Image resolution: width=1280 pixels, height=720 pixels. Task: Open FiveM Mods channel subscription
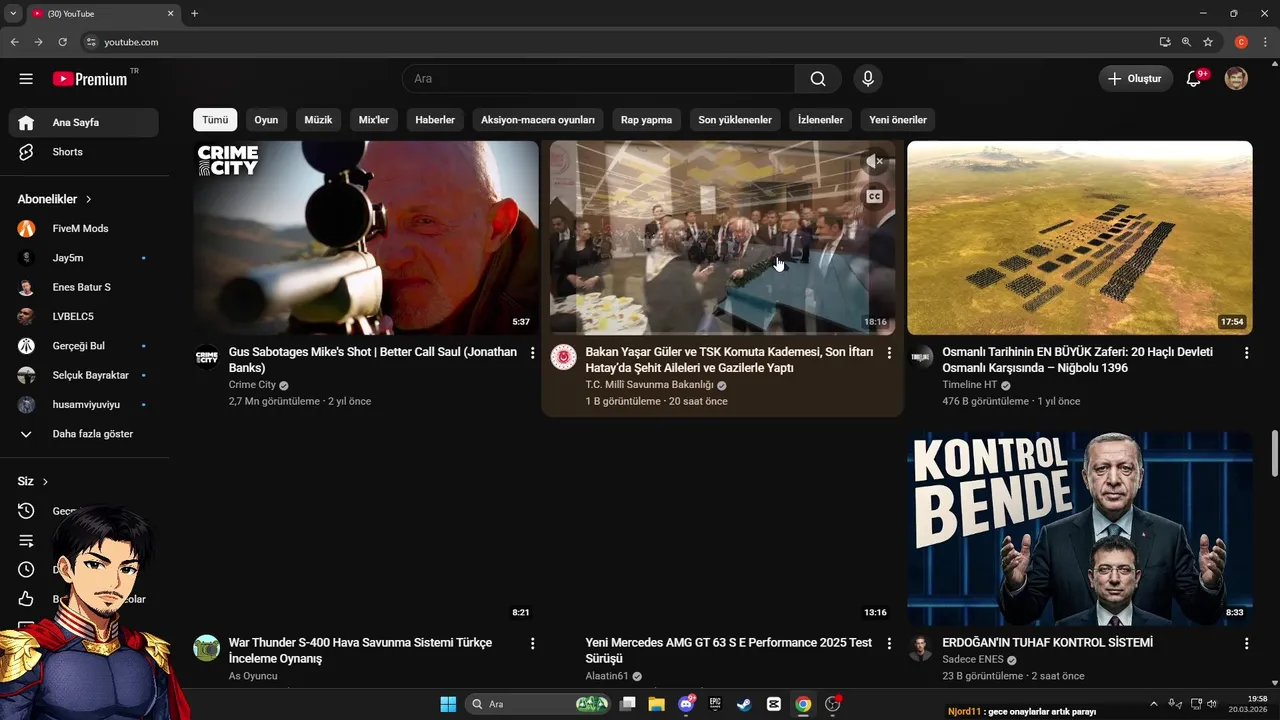(x=84, y=228)
